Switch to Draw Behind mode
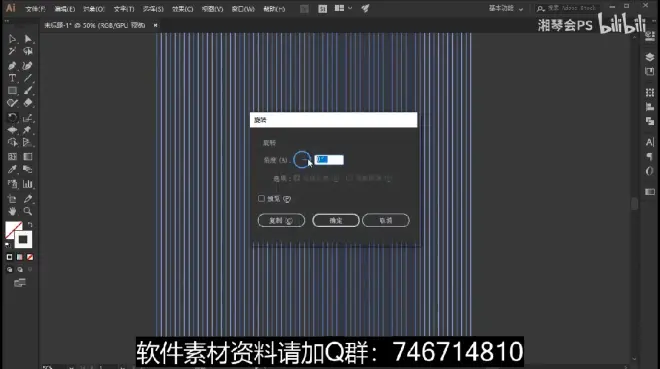 [20, 269]
